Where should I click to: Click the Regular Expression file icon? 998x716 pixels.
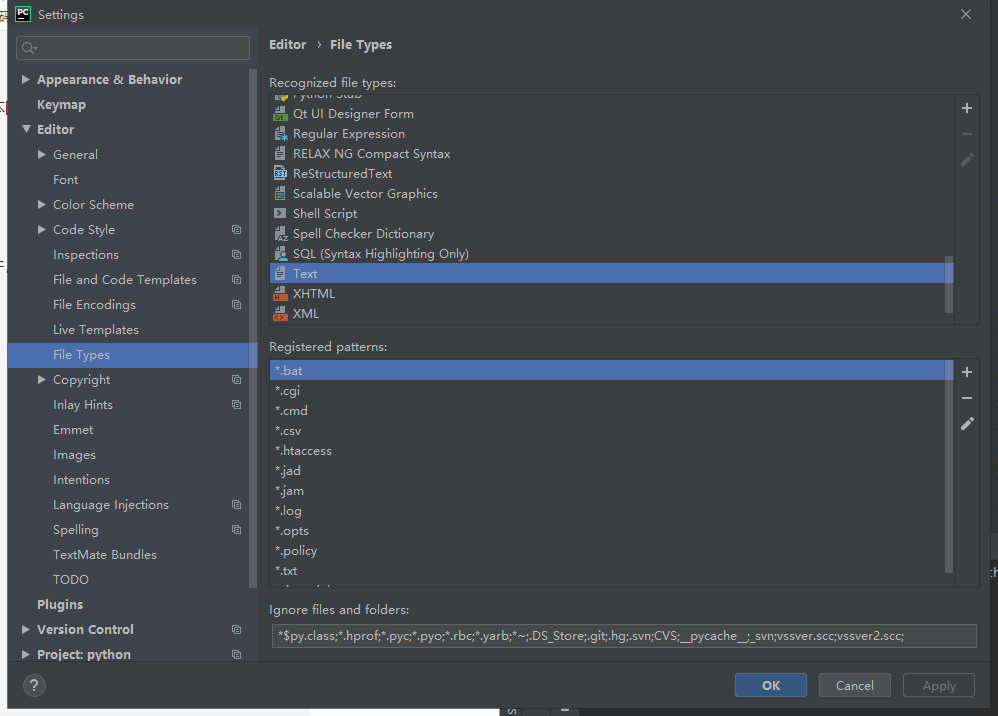point(280,134)
